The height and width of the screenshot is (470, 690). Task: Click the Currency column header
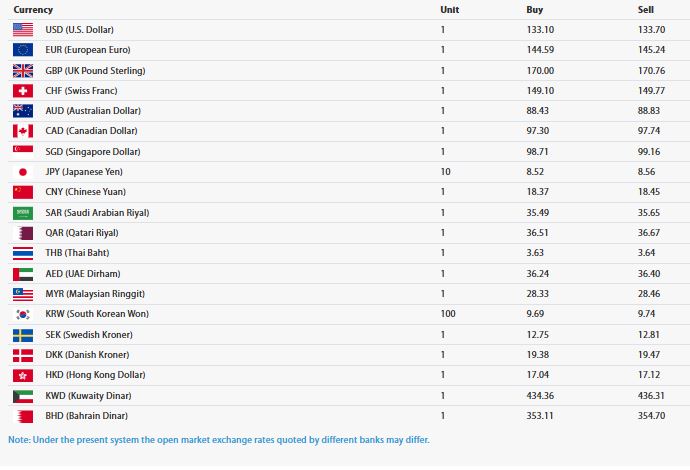33,10
